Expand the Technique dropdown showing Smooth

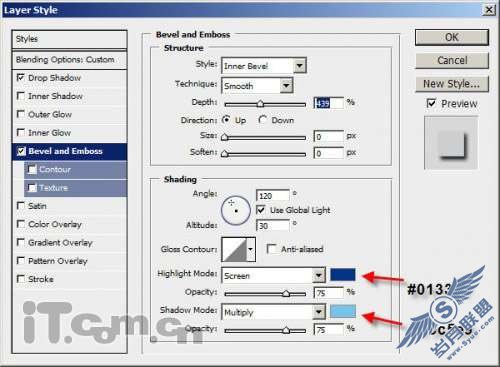[257, 86]
